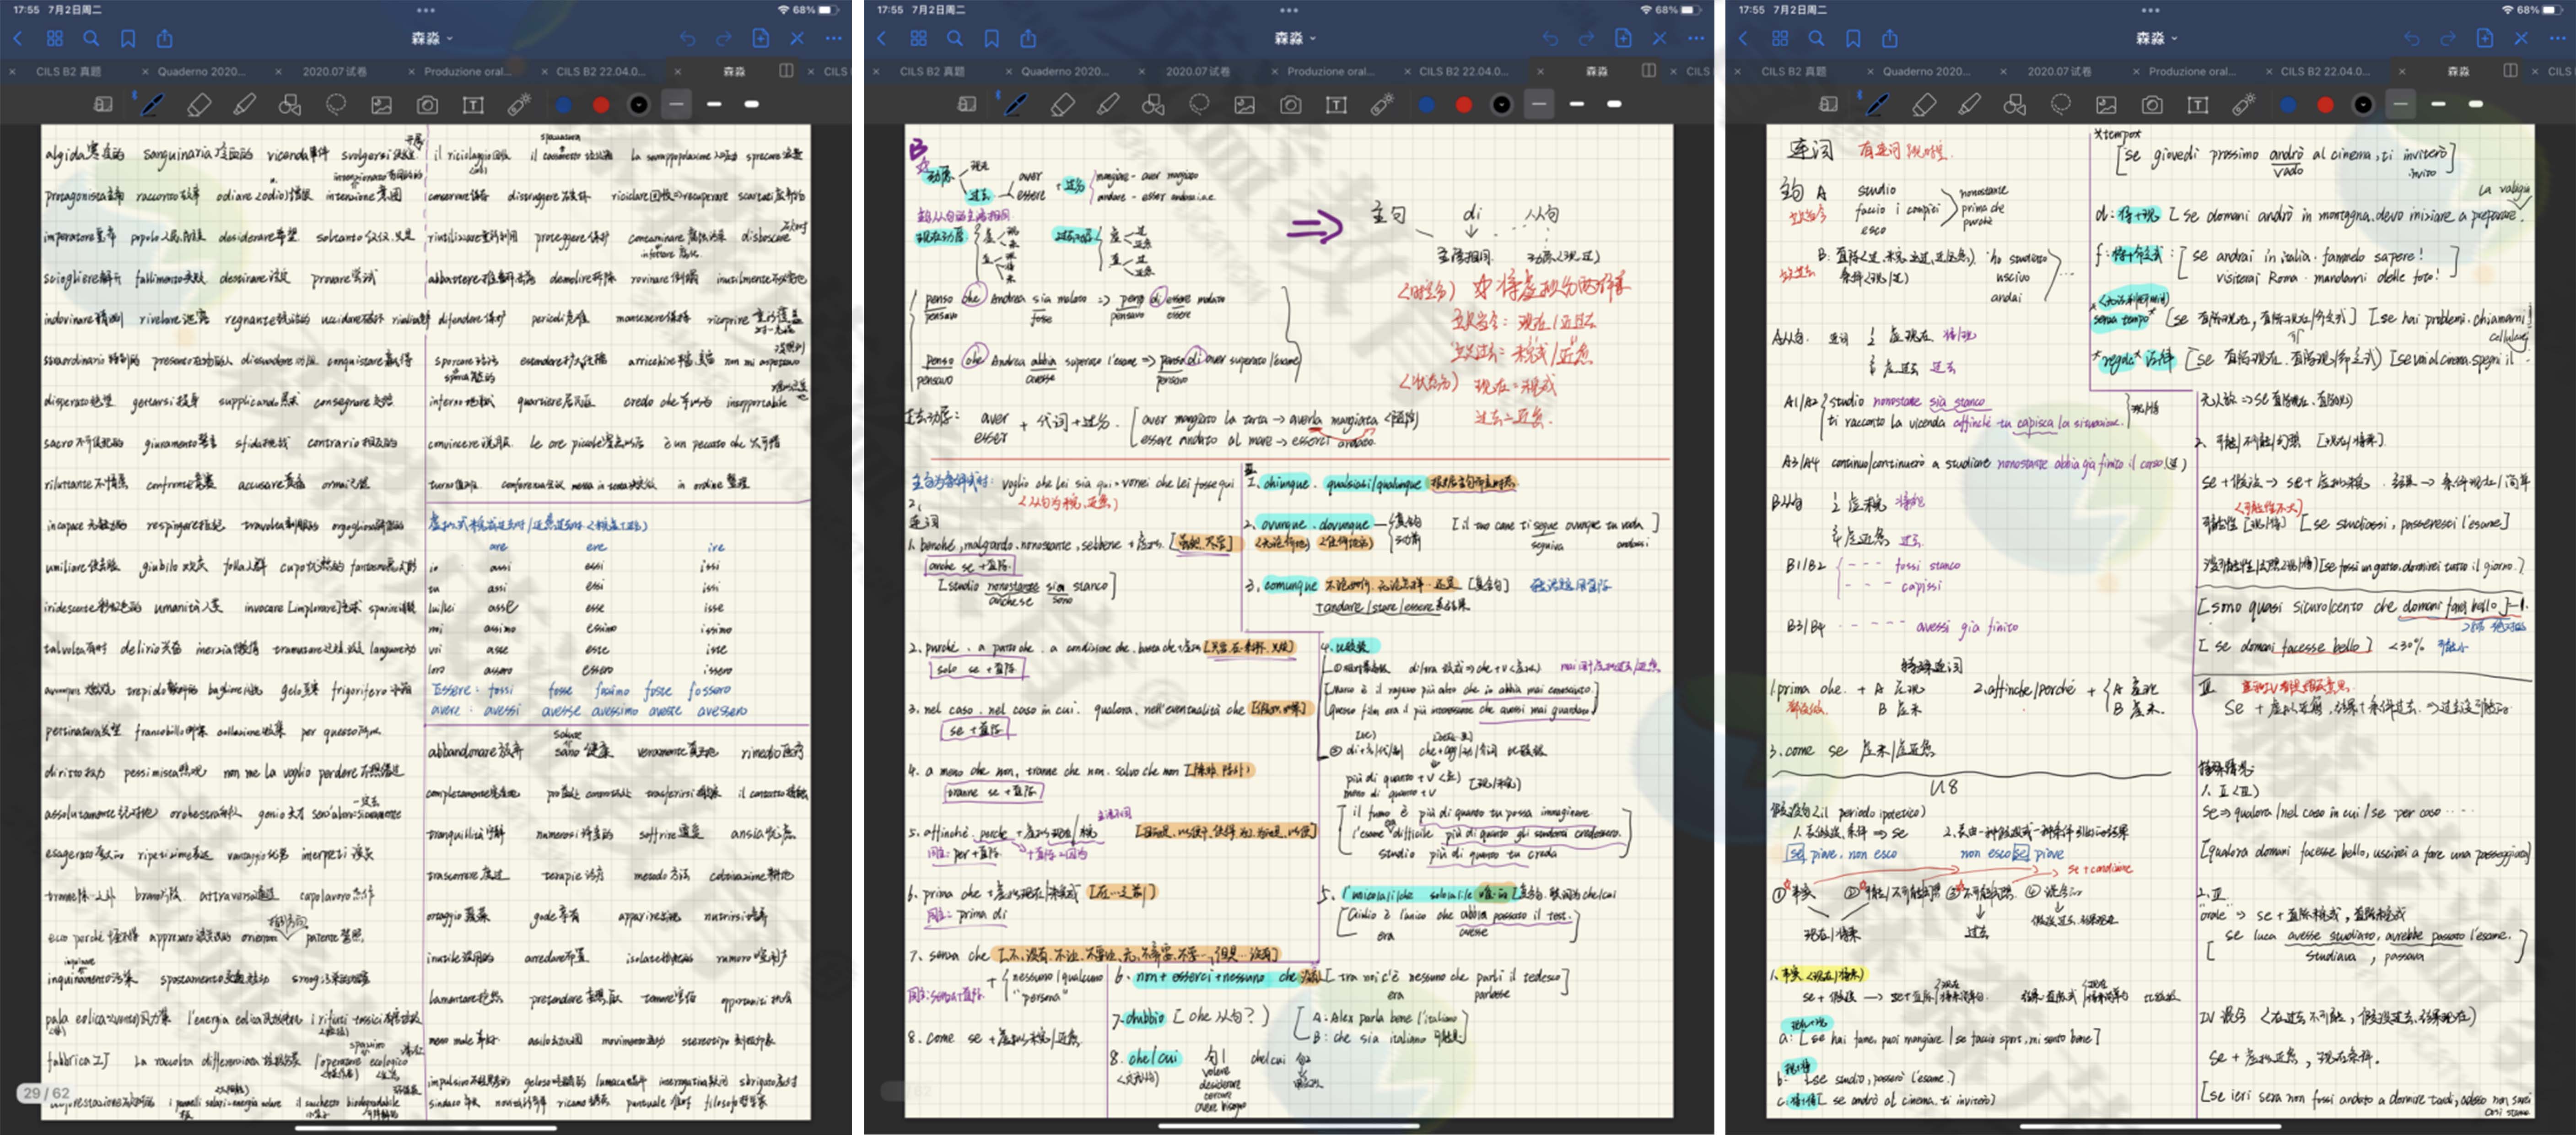2576x1135 pixels.
Task: Open search in the left screenshot
Action: point(91,39)
